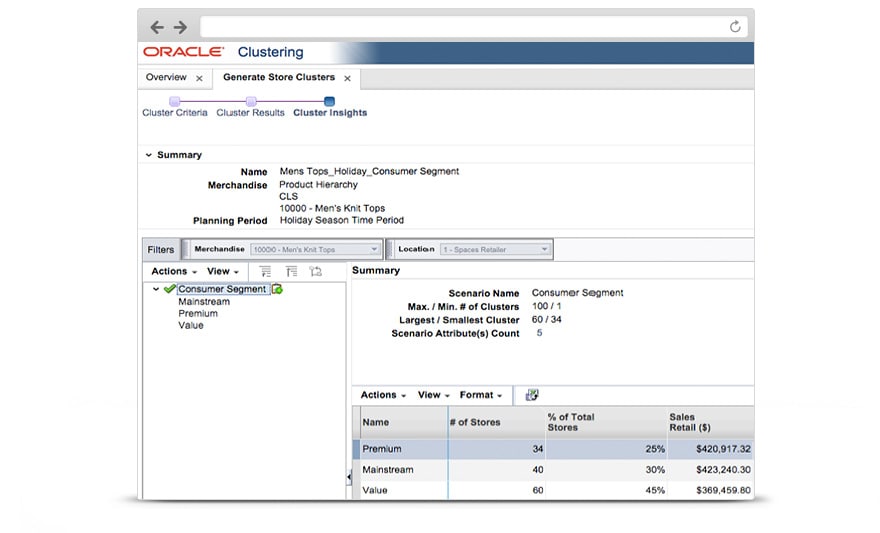Open the Merchandise filter dropdown
This screenshot has height=533, width=880.
(375, 249)
